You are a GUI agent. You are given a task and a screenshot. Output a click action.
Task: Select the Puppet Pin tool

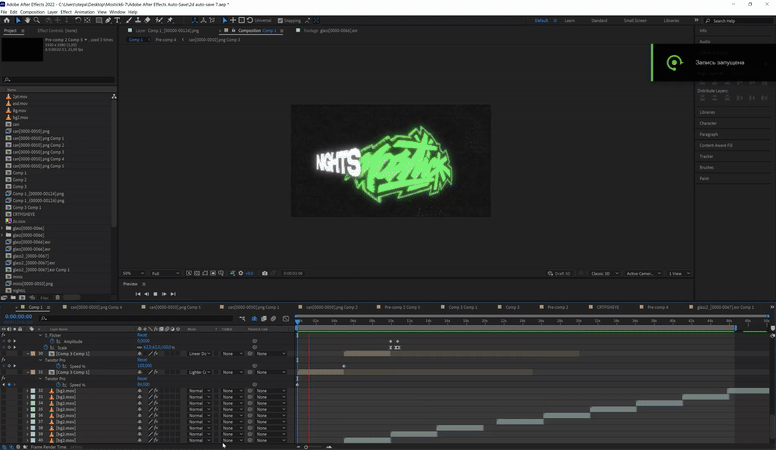[x=170, y=20]
